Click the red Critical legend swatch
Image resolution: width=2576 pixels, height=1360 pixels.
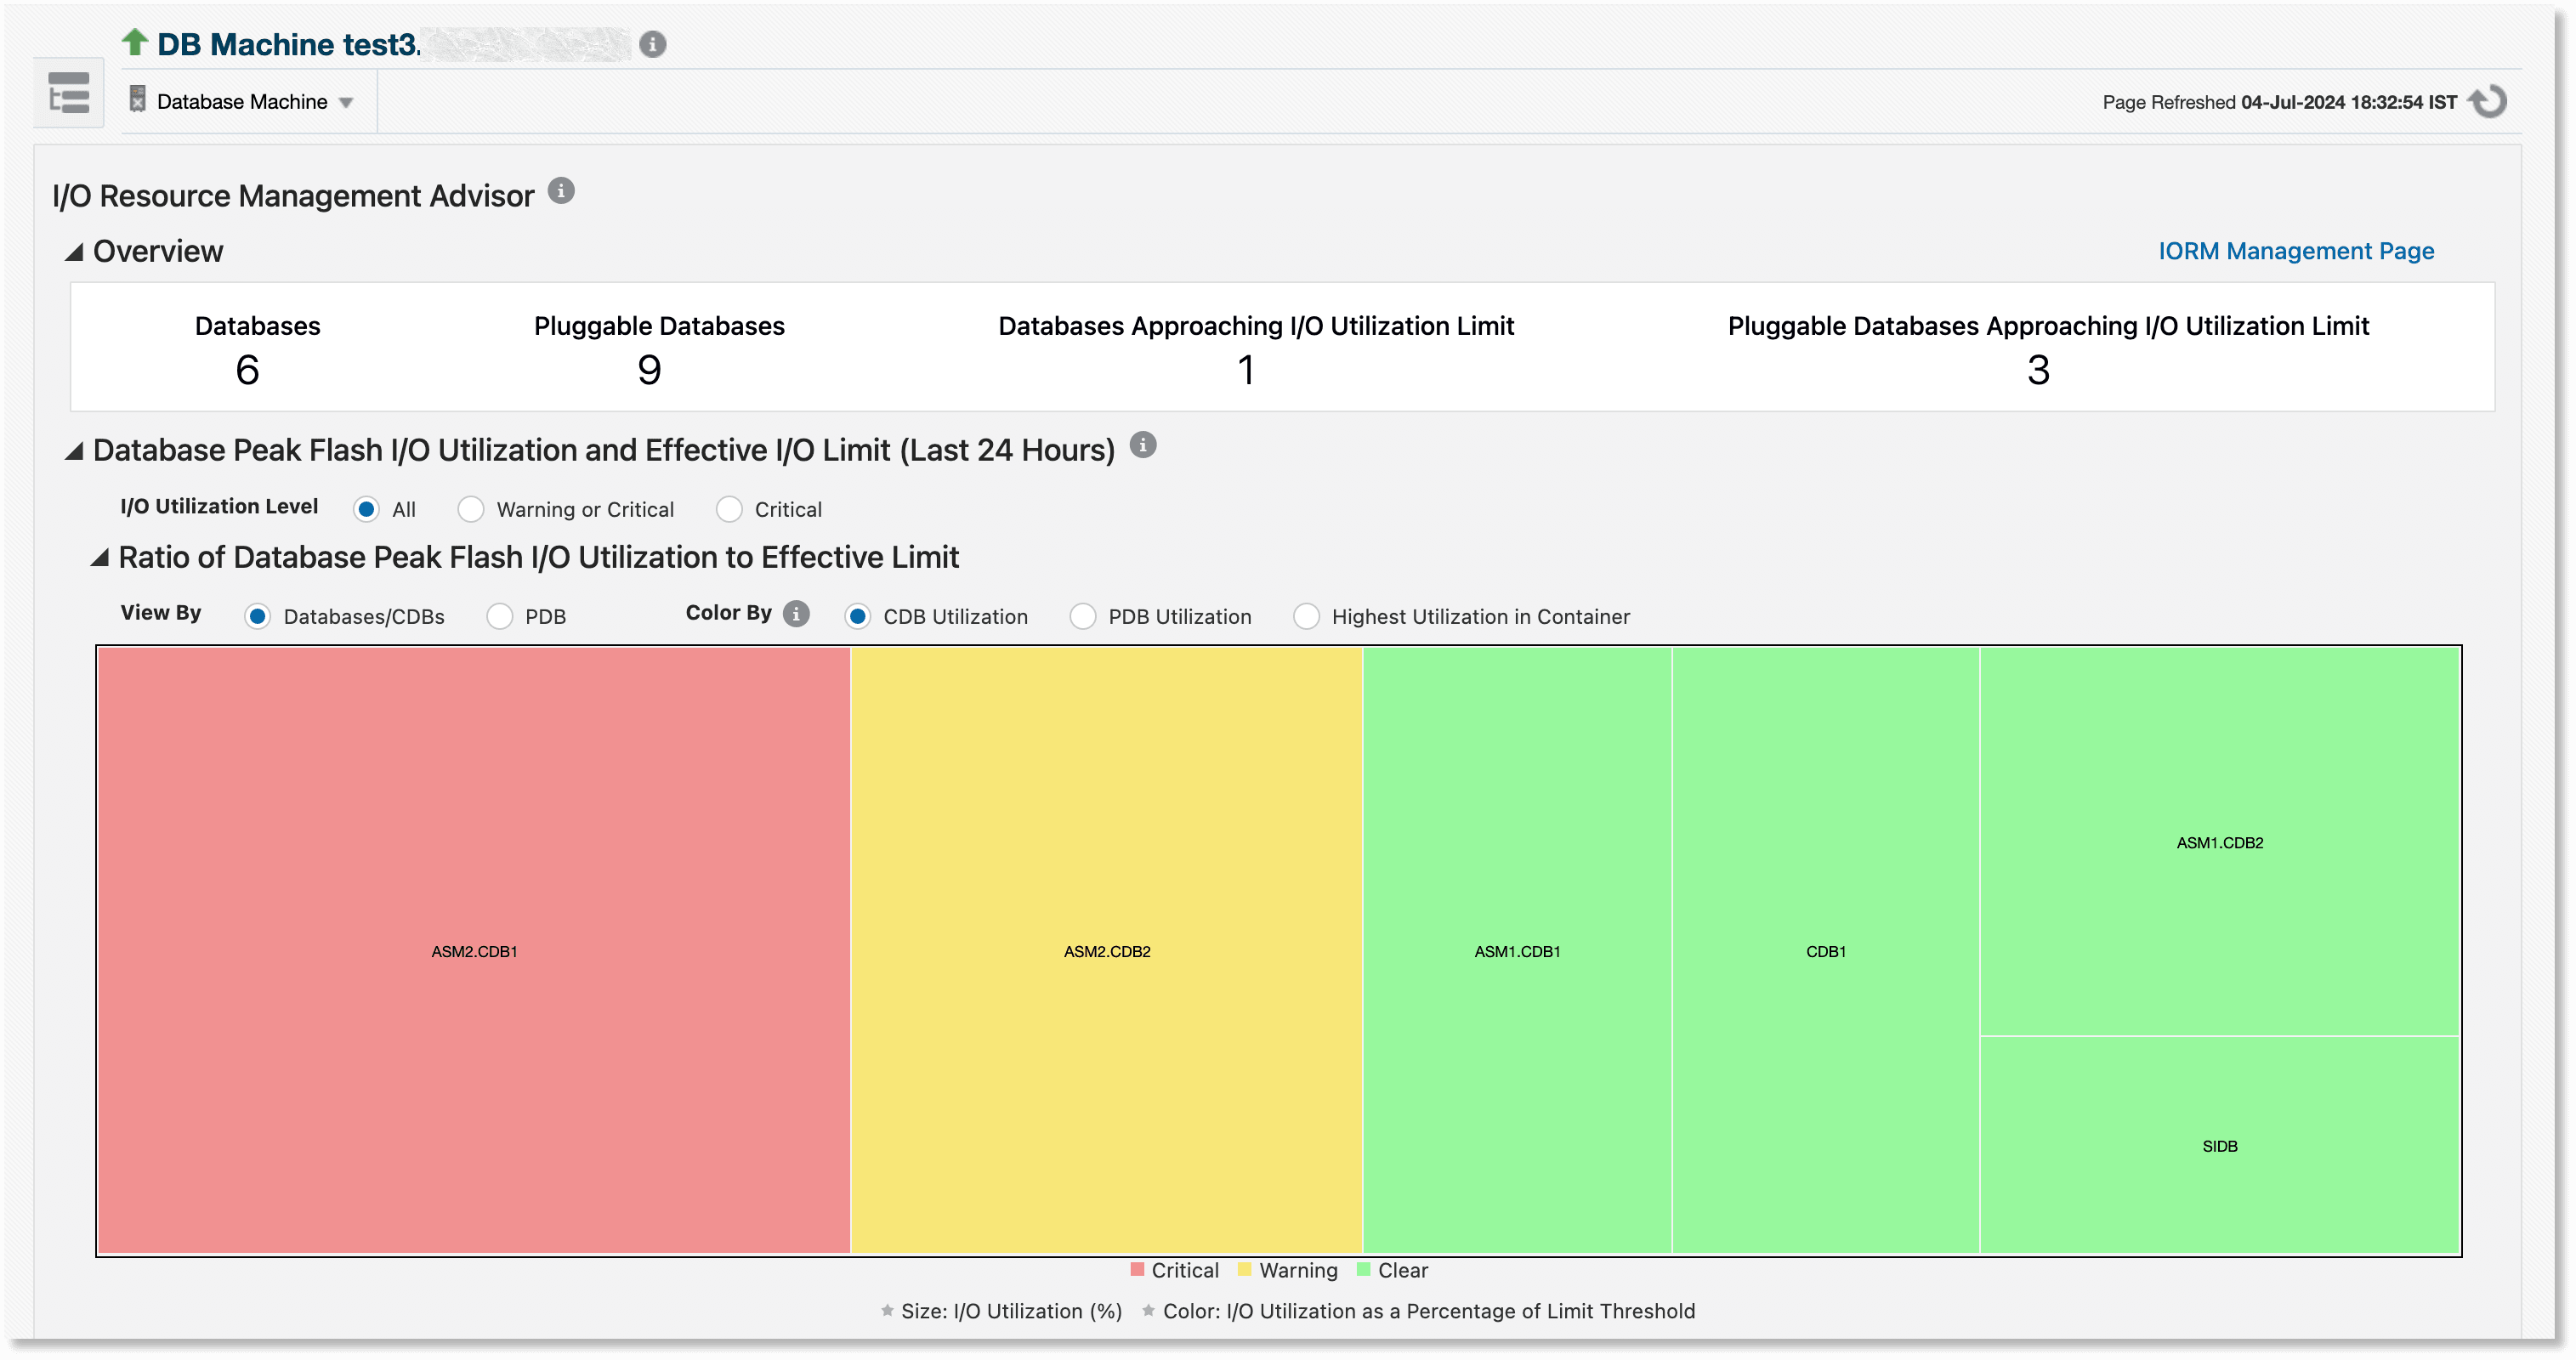pyautogui.click(x=1138, y=1270)
